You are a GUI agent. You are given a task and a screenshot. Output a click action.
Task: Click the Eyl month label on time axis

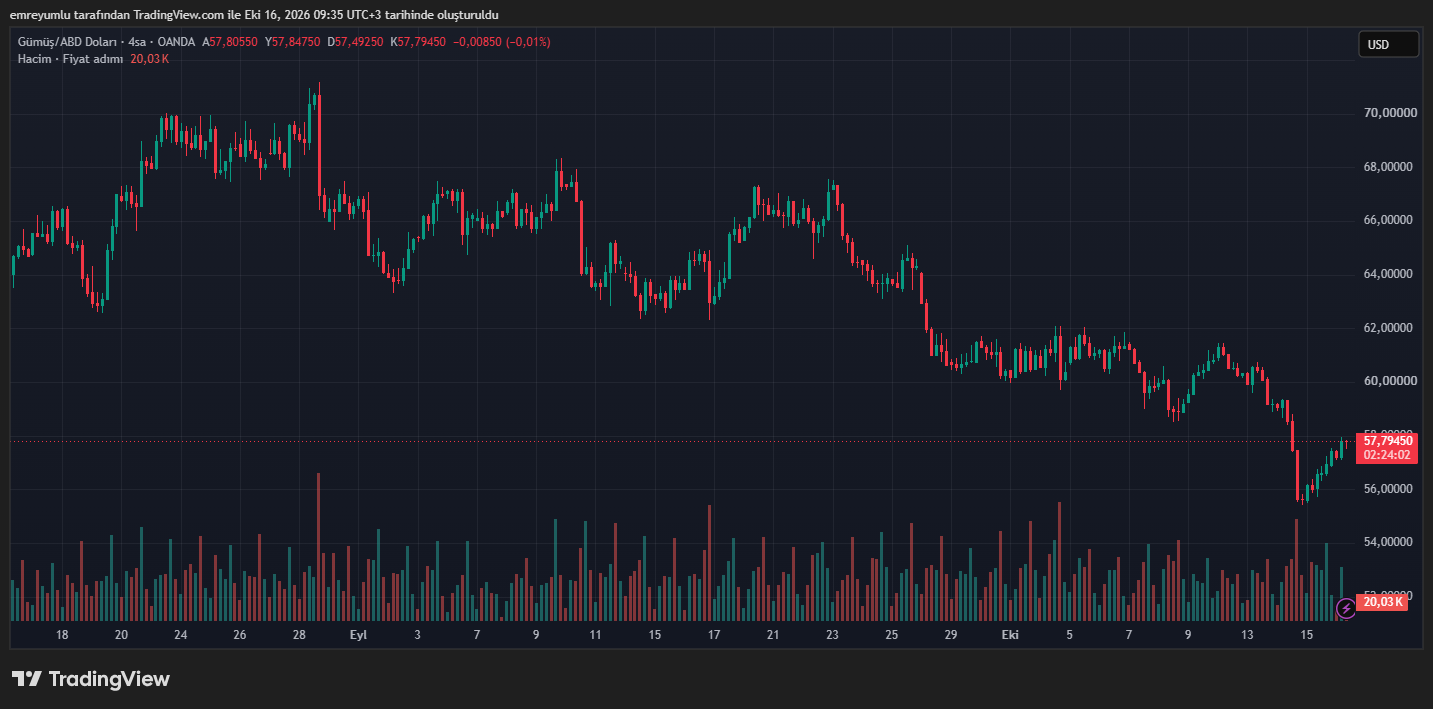(358, 635)
